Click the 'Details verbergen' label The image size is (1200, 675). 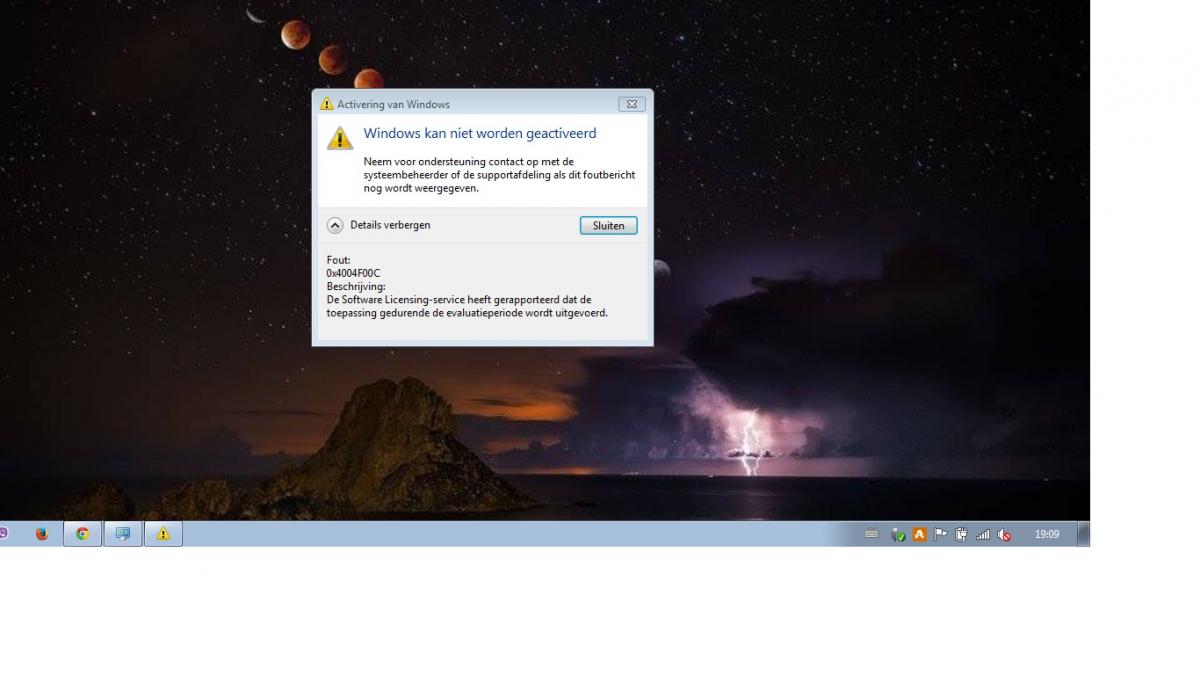(390, 226)
